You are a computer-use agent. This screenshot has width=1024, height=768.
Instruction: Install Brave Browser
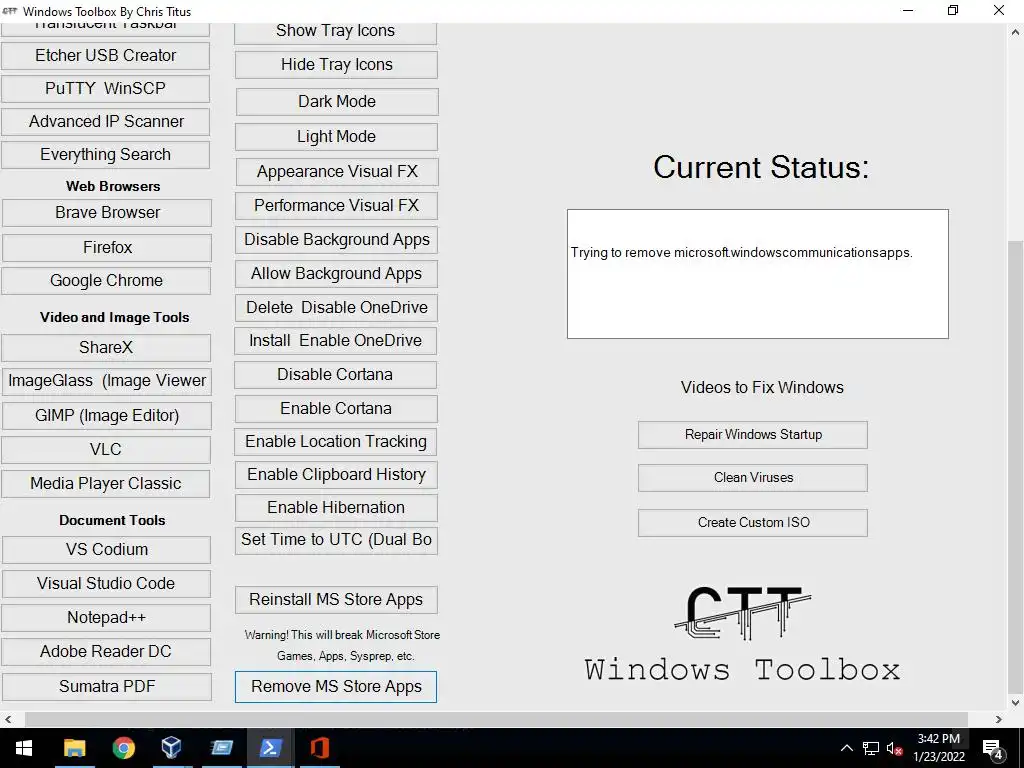(x=107, y=213)
